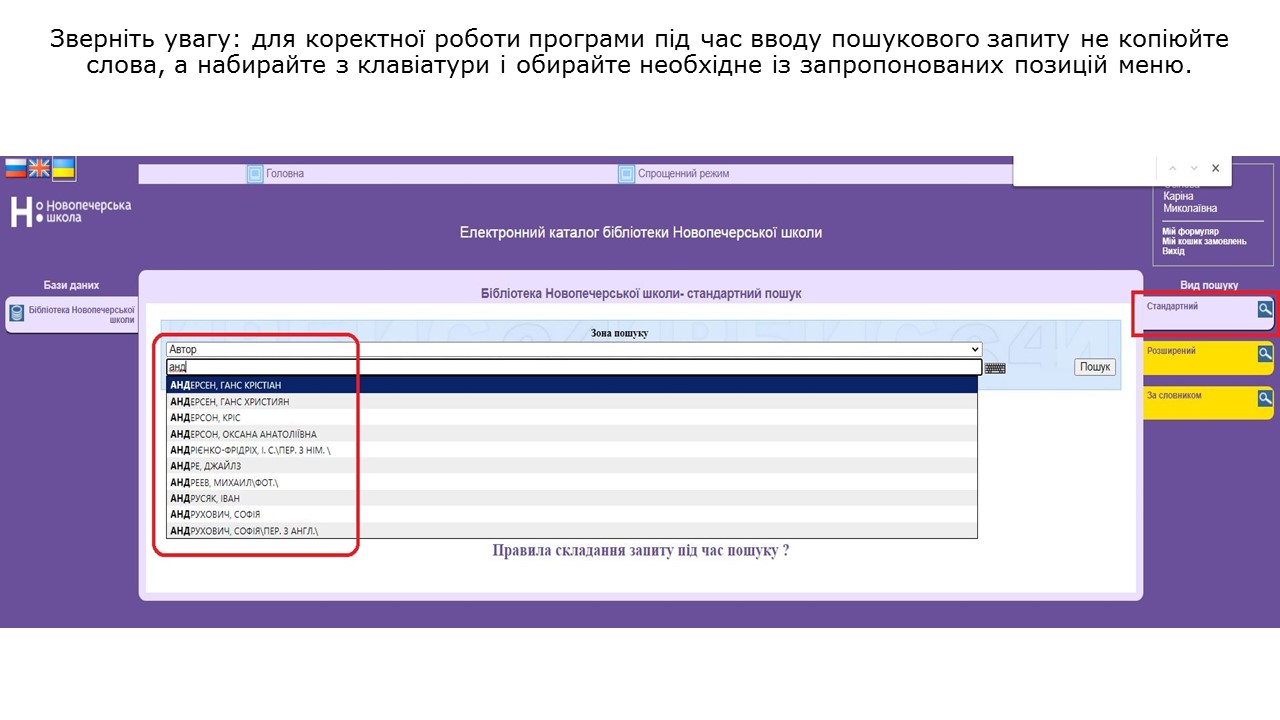Open the Спрощений режим tab
Screen dimensions: 1280x720
685,174
